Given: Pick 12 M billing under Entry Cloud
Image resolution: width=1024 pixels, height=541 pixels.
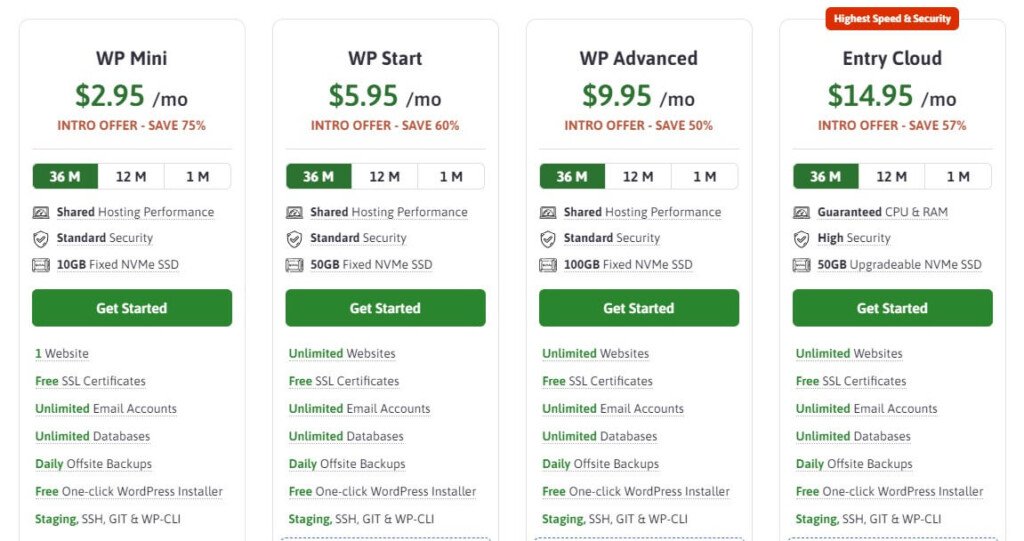Looking at the screenshot, I should 891,176.
